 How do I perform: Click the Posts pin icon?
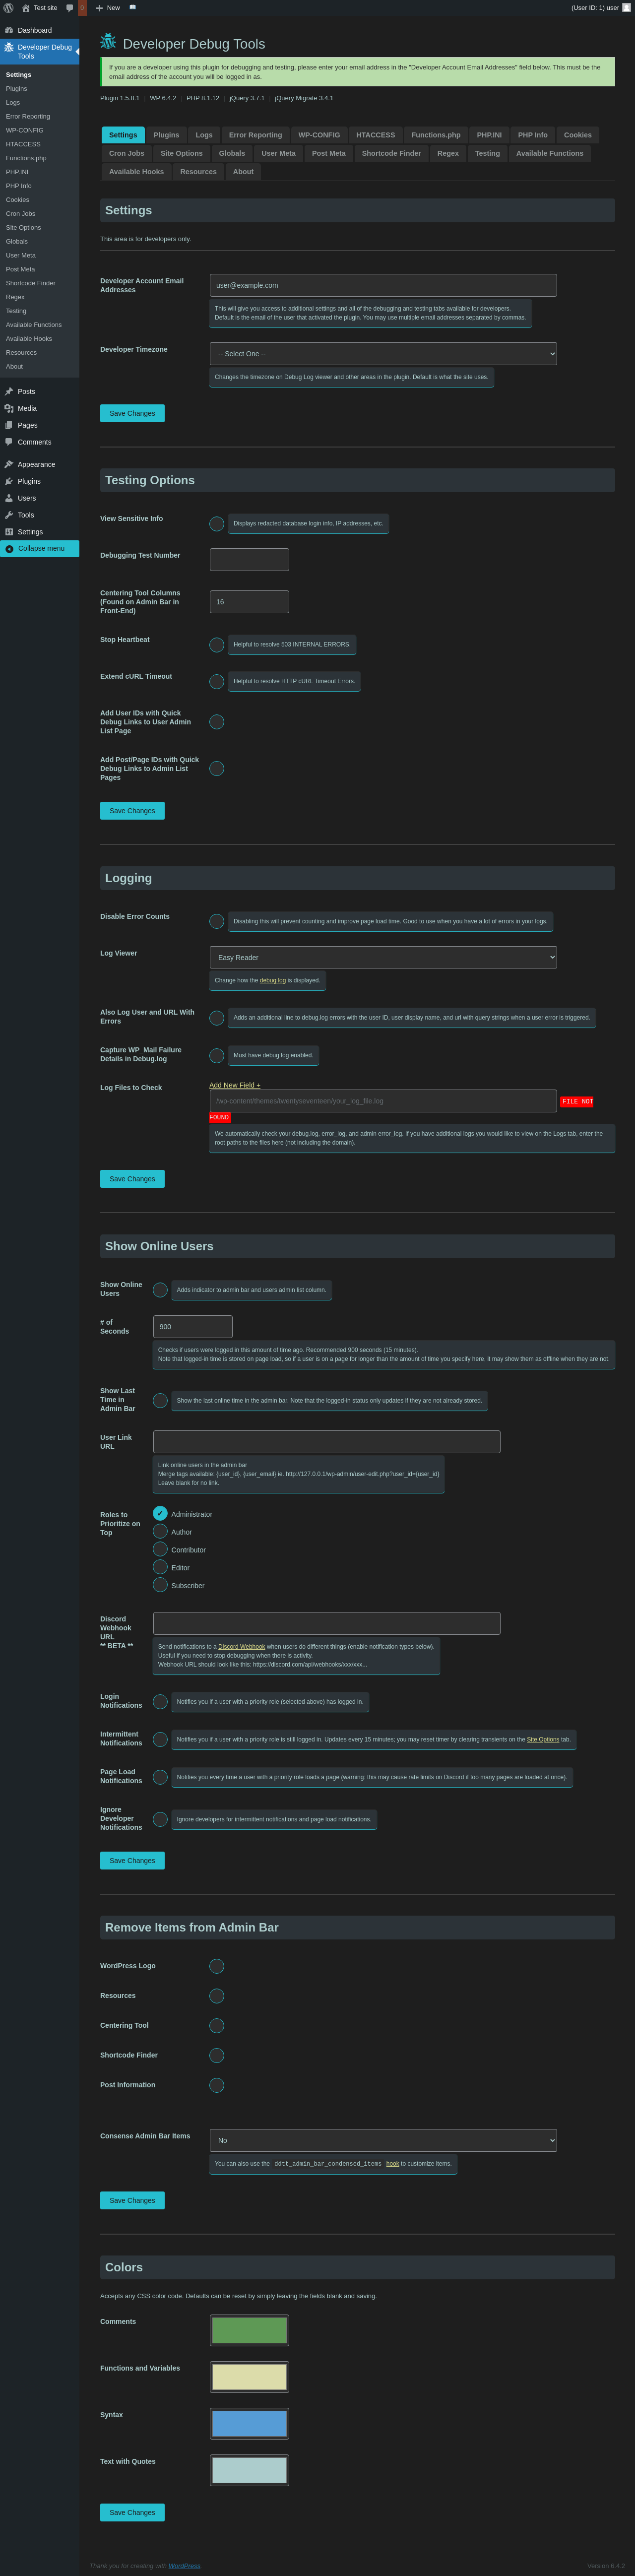click(9, 391)
